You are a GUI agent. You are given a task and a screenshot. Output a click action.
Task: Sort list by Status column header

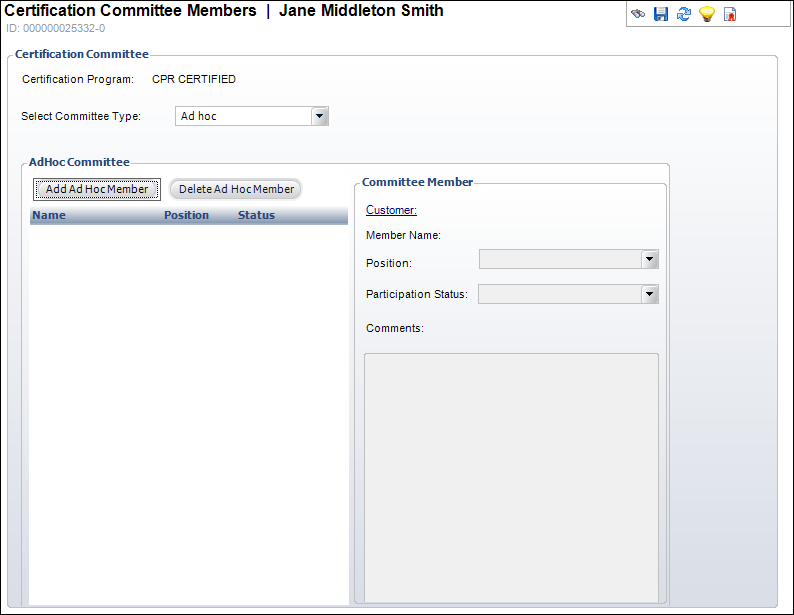[x=256, y=215]
